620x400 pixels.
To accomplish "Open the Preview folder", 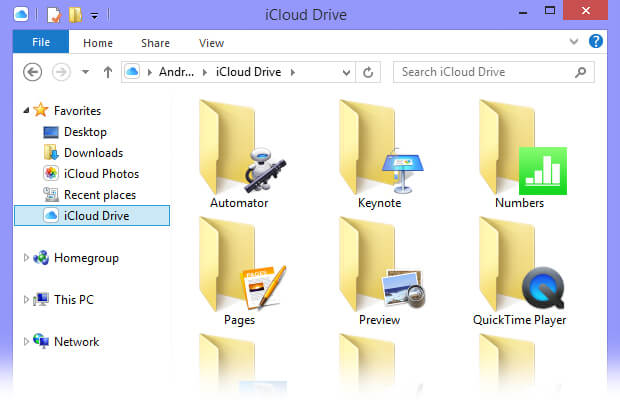I will tap(380, 272).
